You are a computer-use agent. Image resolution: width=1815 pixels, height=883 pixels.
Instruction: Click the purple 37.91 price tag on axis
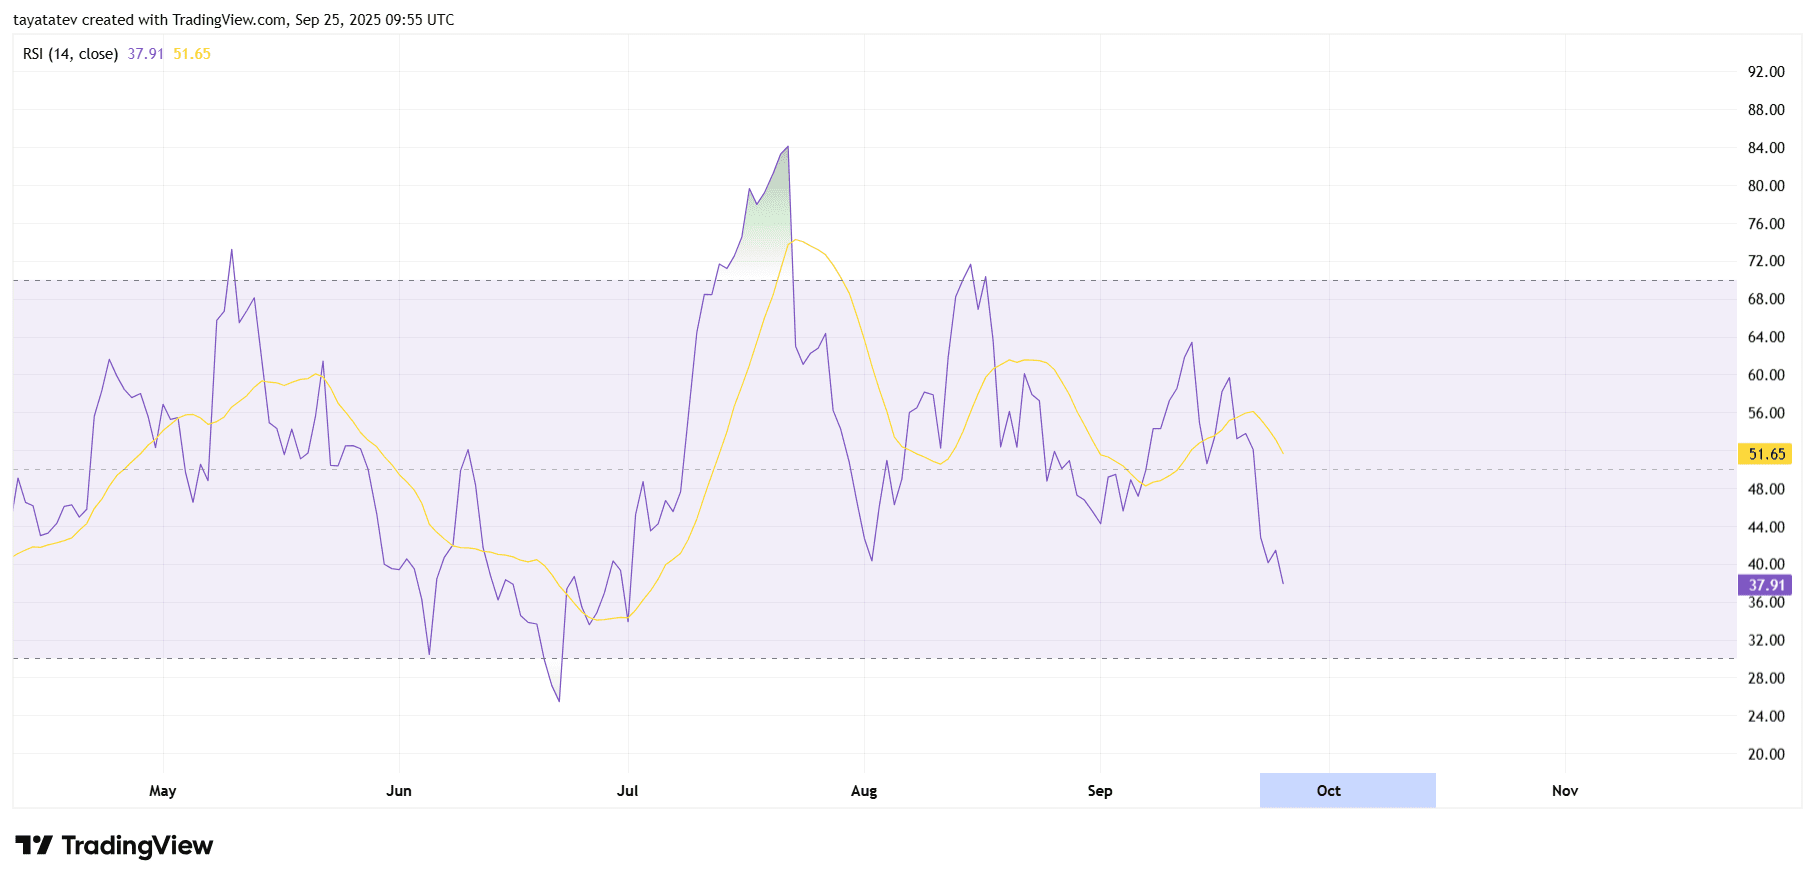pyautogui.click(x=1765, y=585)
